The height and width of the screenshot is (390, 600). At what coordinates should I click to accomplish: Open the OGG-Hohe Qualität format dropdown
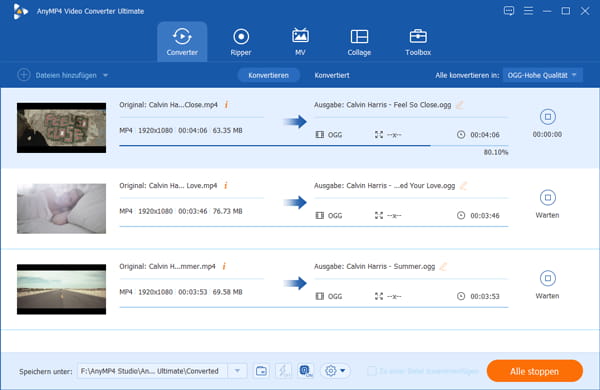pos(542,75)
